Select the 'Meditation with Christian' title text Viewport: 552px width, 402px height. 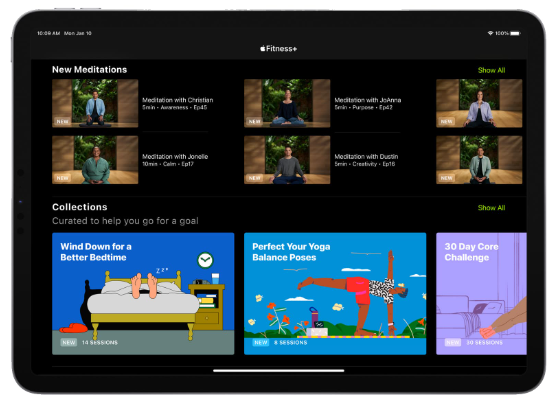coord(178,100)
